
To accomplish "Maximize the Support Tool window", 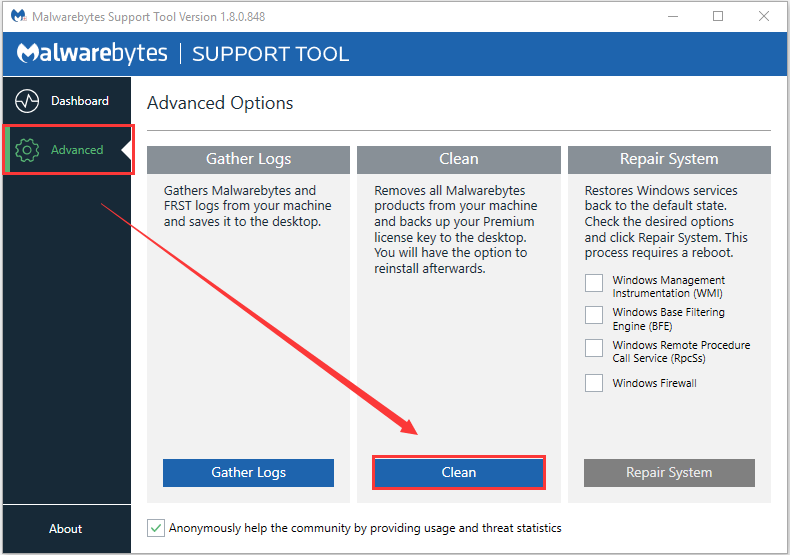I will tap(718, 16).
